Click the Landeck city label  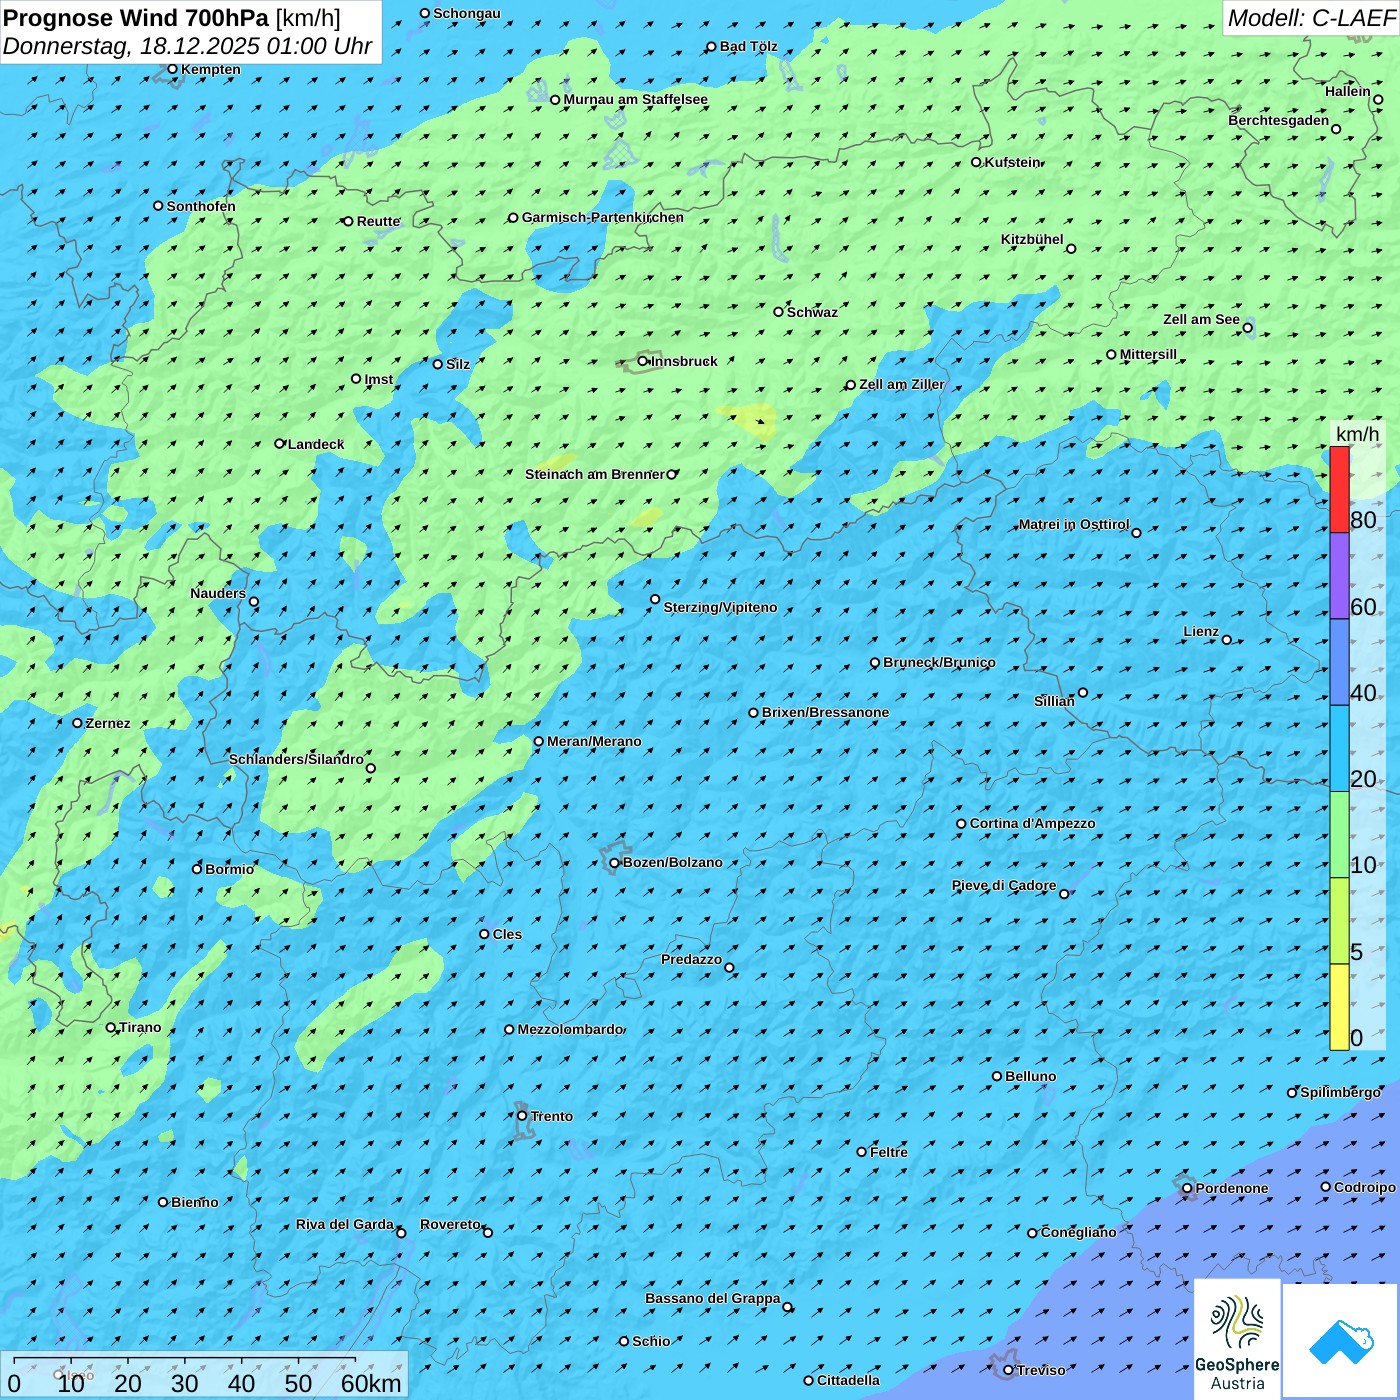[x=316, y=444]
